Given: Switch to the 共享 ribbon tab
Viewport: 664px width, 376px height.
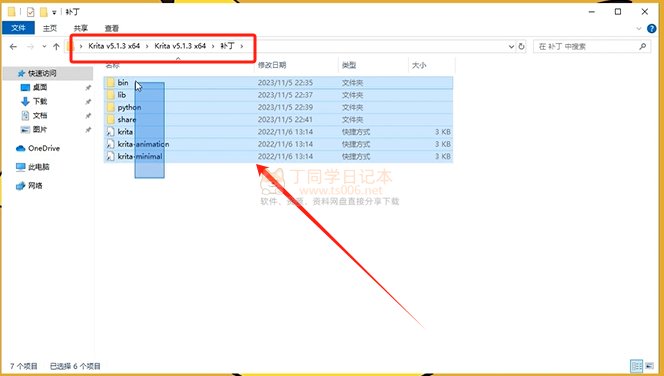Looking at the screenshot, I should (x=80, y=28).
